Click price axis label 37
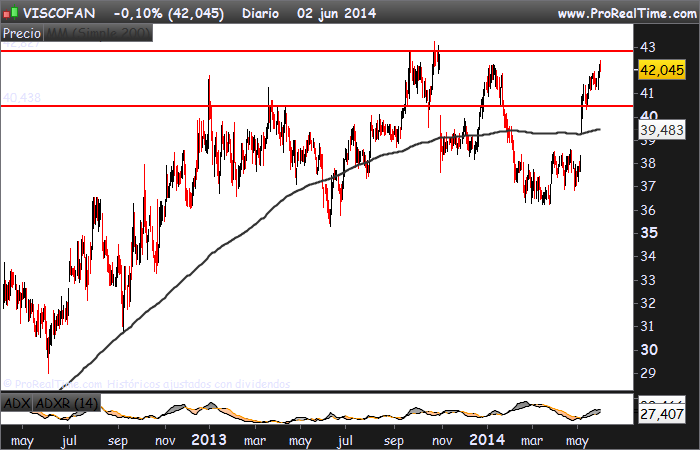This screenshot has width=700, height=450. click(648, 186)
